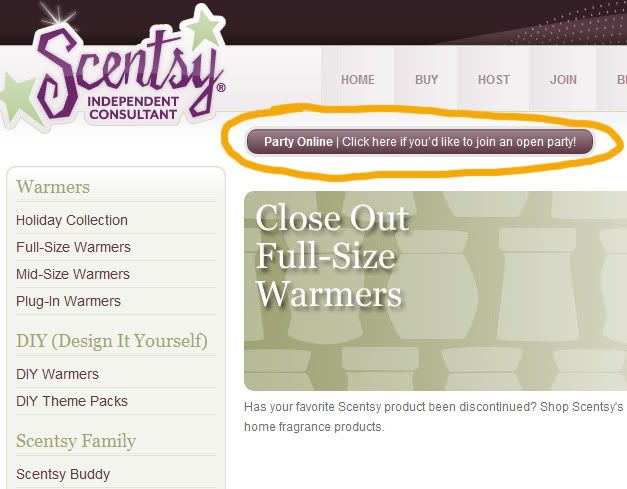Open the Scentsy Buddy link
The image size is (627, 489).
tap(63, 474)
